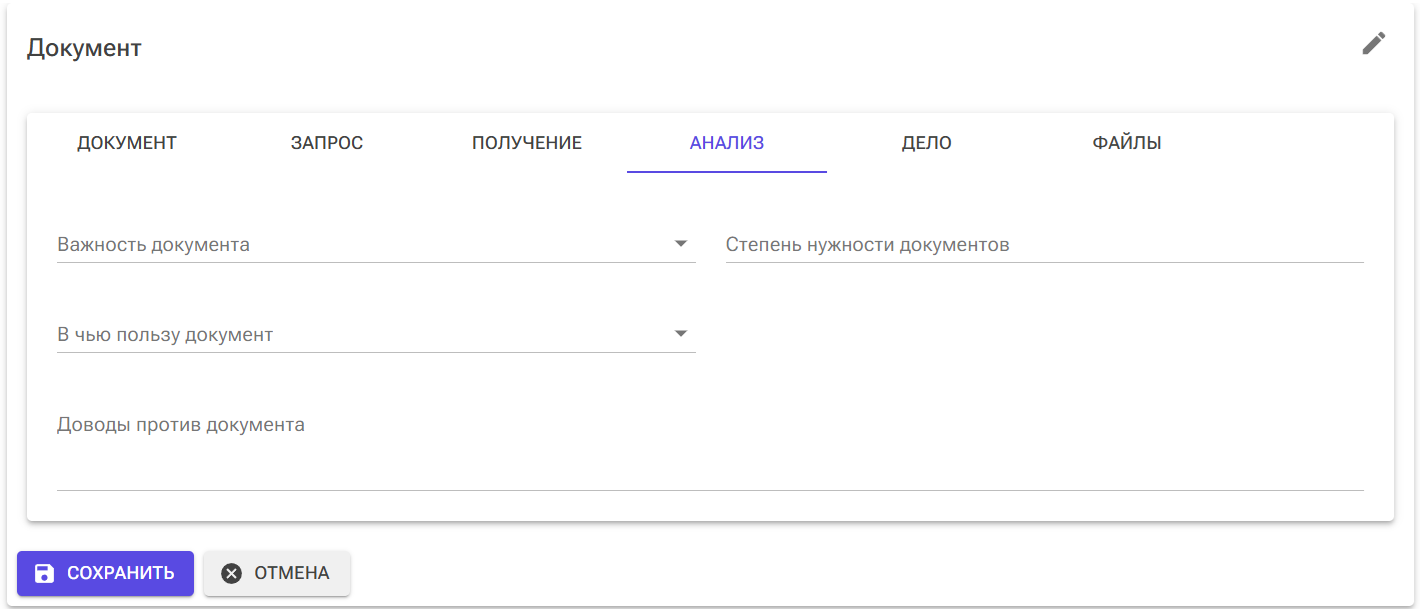Click the circled X cancel icon
The width and height of the screenshot is (1420, 609).
[x=231, y=573]
